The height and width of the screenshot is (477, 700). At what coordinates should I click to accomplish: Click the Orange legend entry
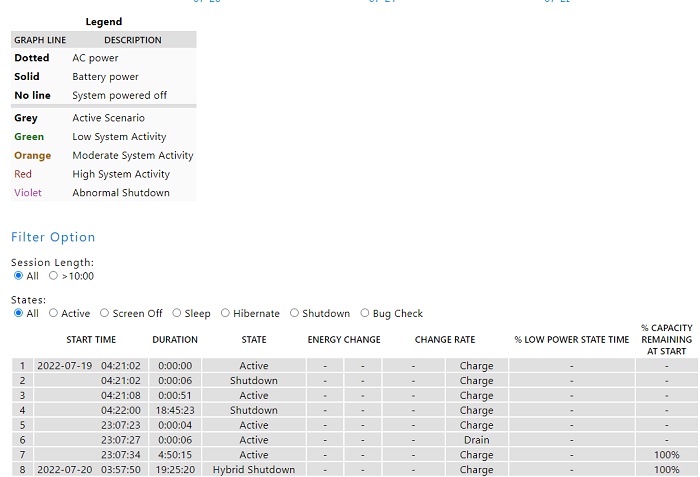click(x=33, y=155)
